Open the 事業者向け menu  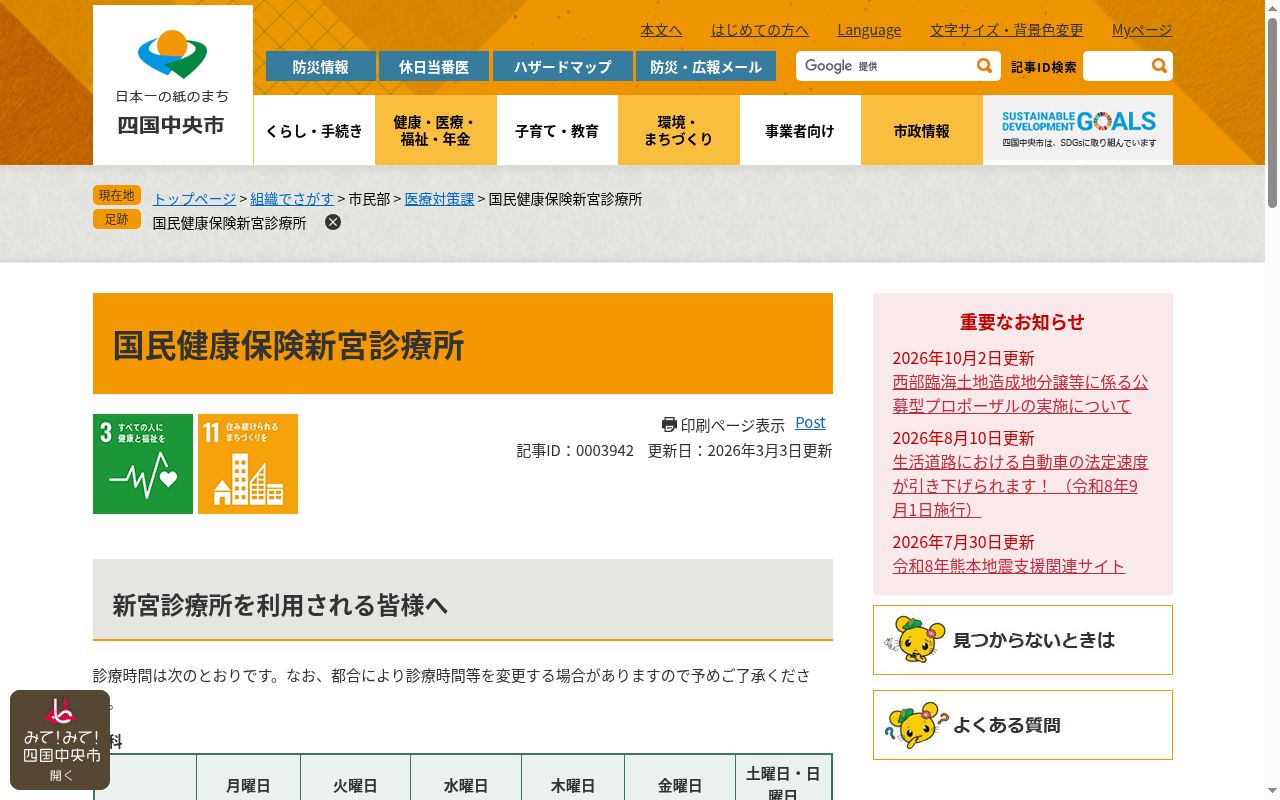pos(800,130)
